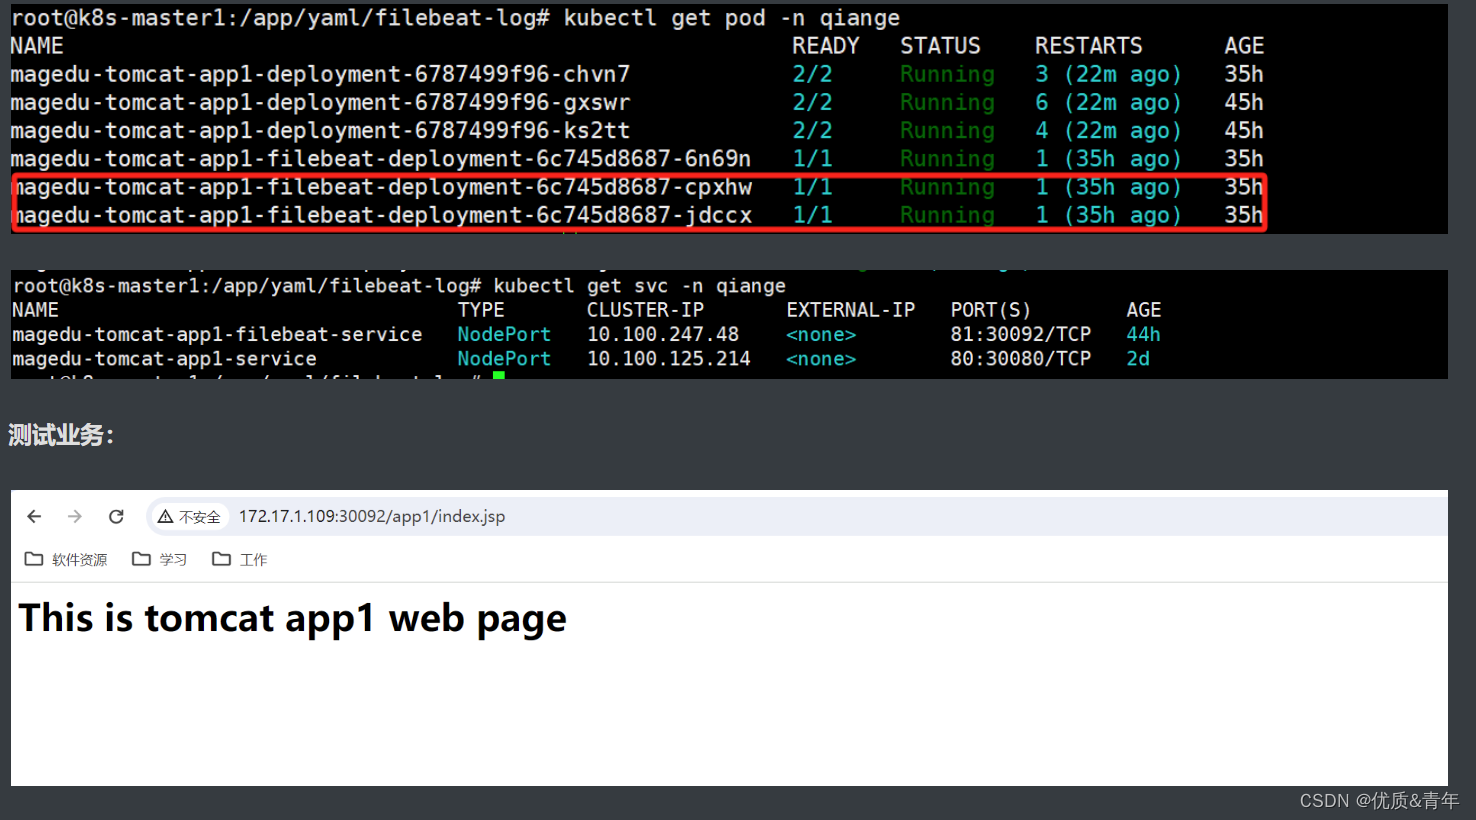
Task: Click filebeat pod name ending in cpxhw
Action: [380, 187]
